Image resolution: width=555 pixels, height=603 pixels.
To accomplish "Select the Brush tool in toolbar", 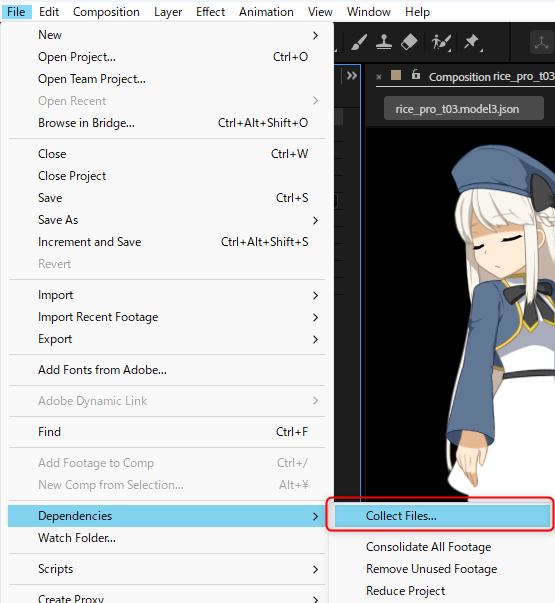I will tap(359, 42).
